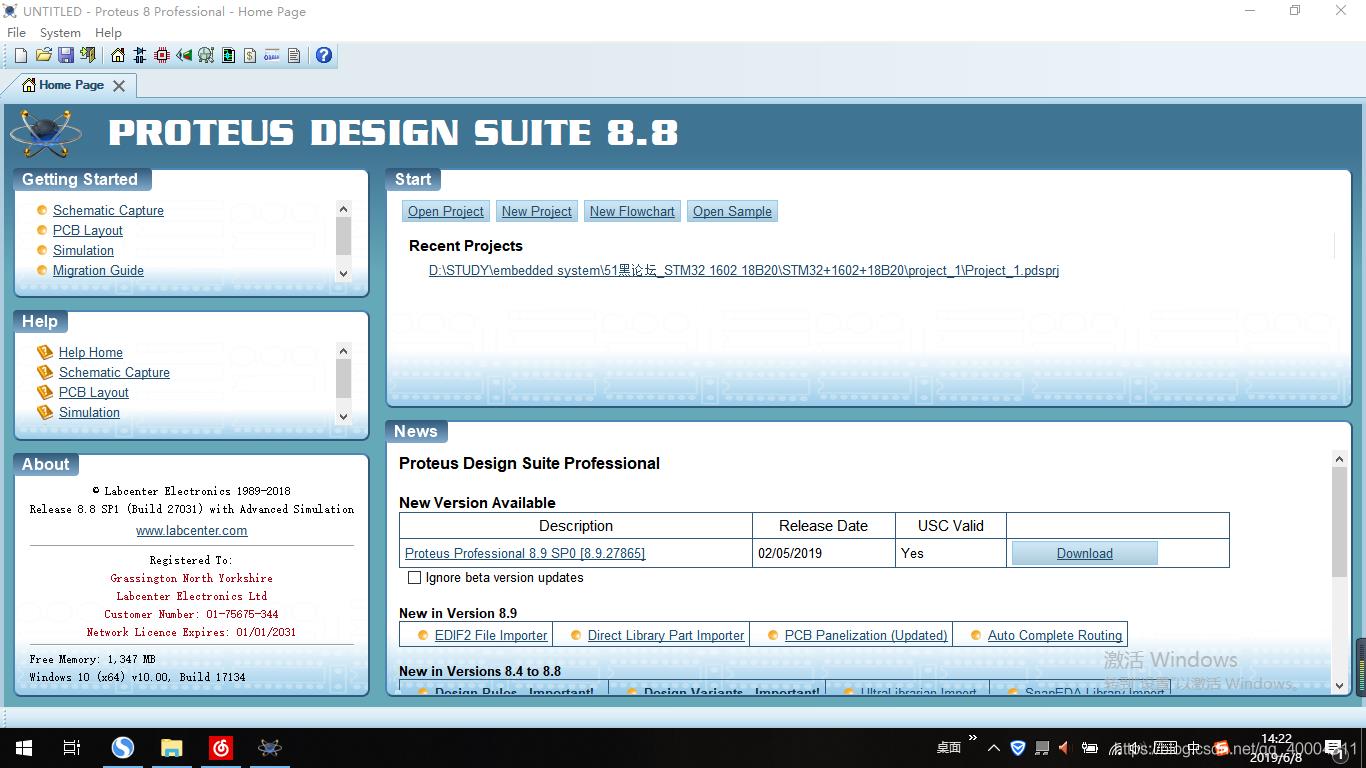Screen dimensions: 1366x768
Task: Open PCB Layout in Getting Started
Action: (88, 230)
